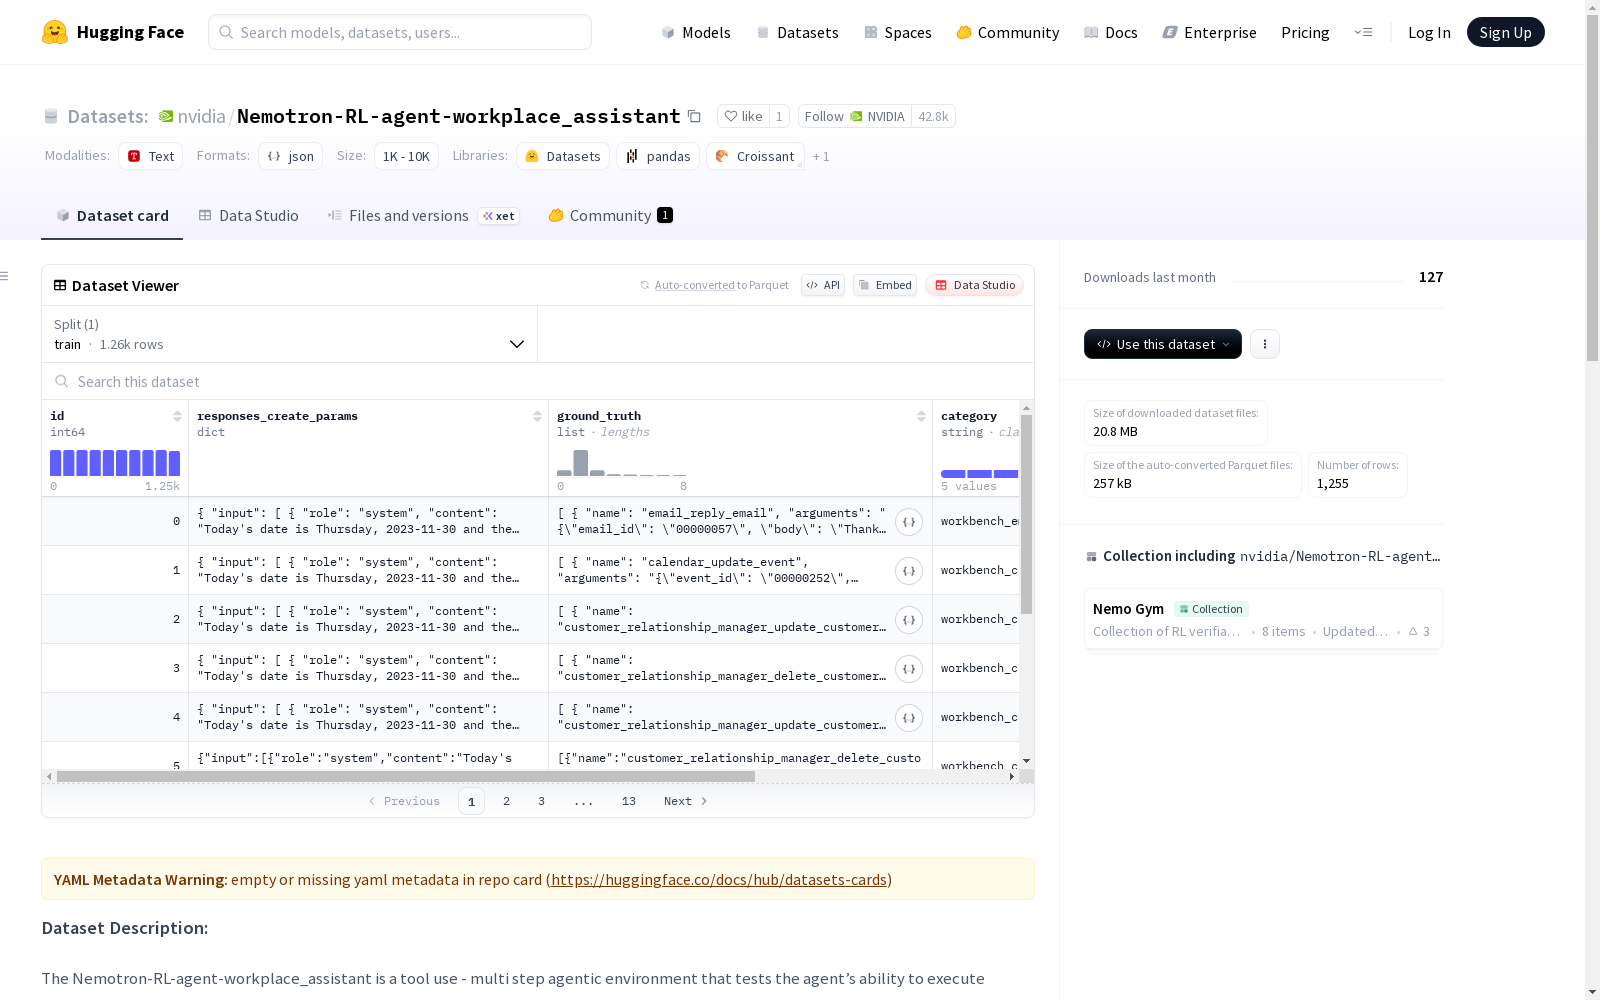This screenshot has height=1000, width=1600.
Task: Expand JSON cell of ground_truth row 1
Action: (908, 571)
